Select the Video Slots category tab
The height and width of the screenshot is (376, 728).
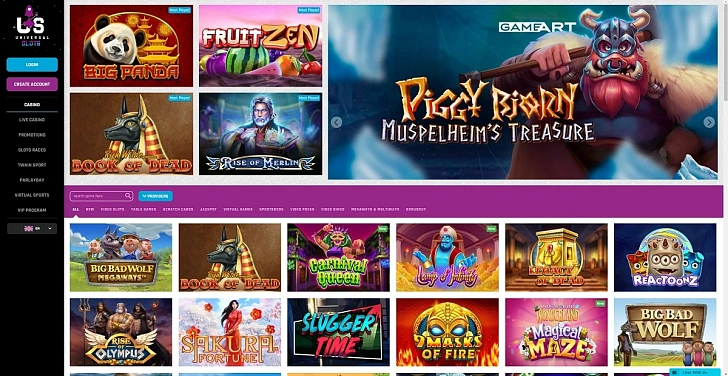click(112, 209)
